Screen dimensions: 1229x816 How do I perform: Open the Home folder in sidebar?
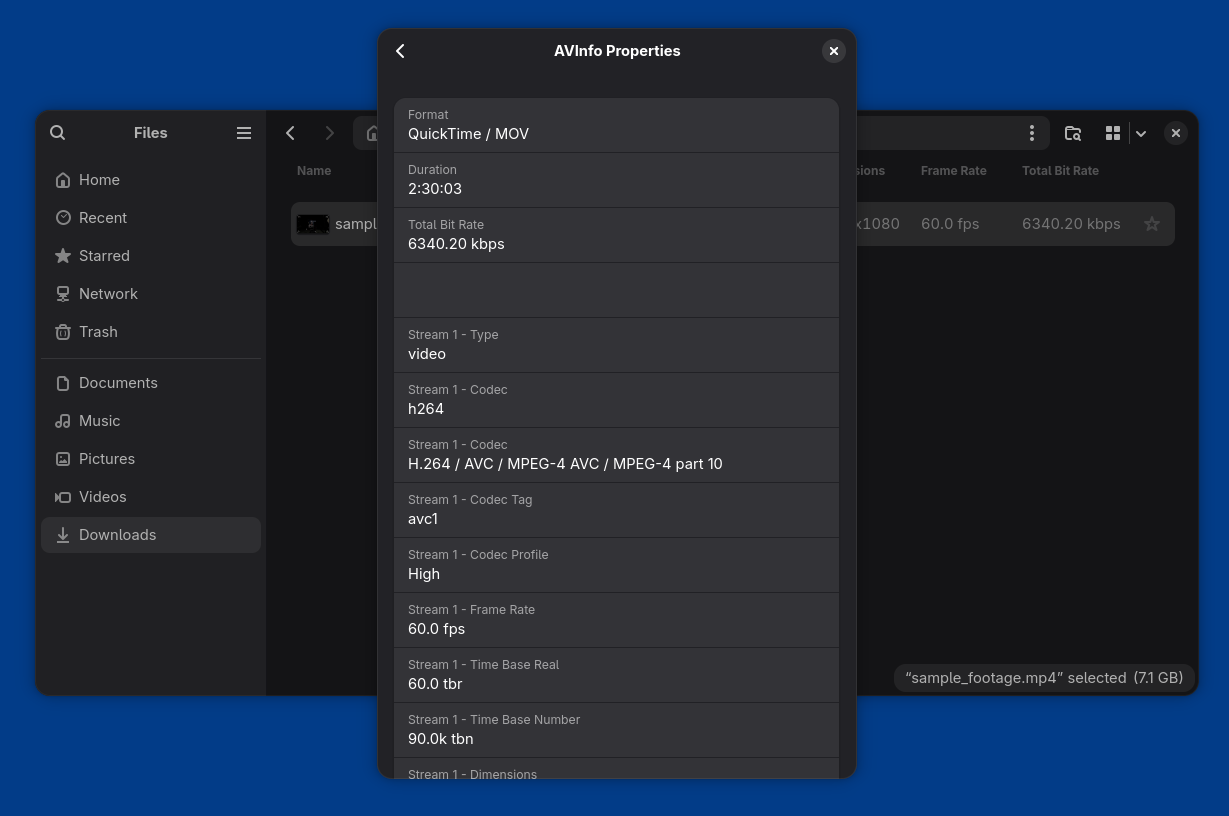[x=99, y=180]
